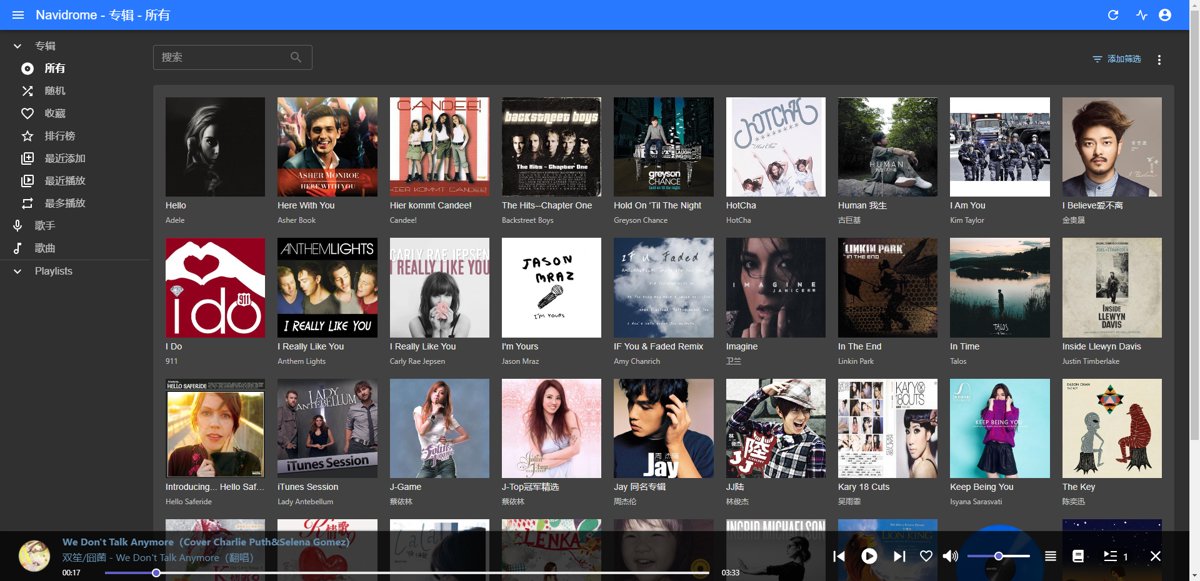This screenshot has width=1200, height=581.
Task: Click the artist name Talos
Action: 960,361
